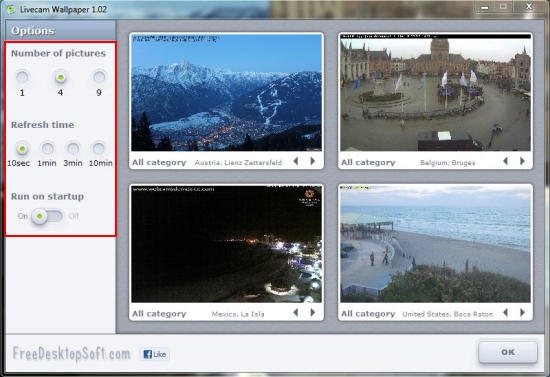The image size is (550, 377).
Task: Click the Austria mountain webcam thumbnail
Action: (227, 93)
